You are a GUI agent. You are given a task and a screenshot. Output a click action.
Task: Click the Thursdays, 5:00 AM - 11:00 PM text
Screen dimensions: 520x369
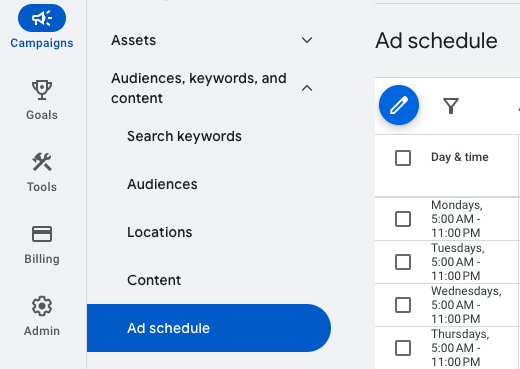click(460, 348)
